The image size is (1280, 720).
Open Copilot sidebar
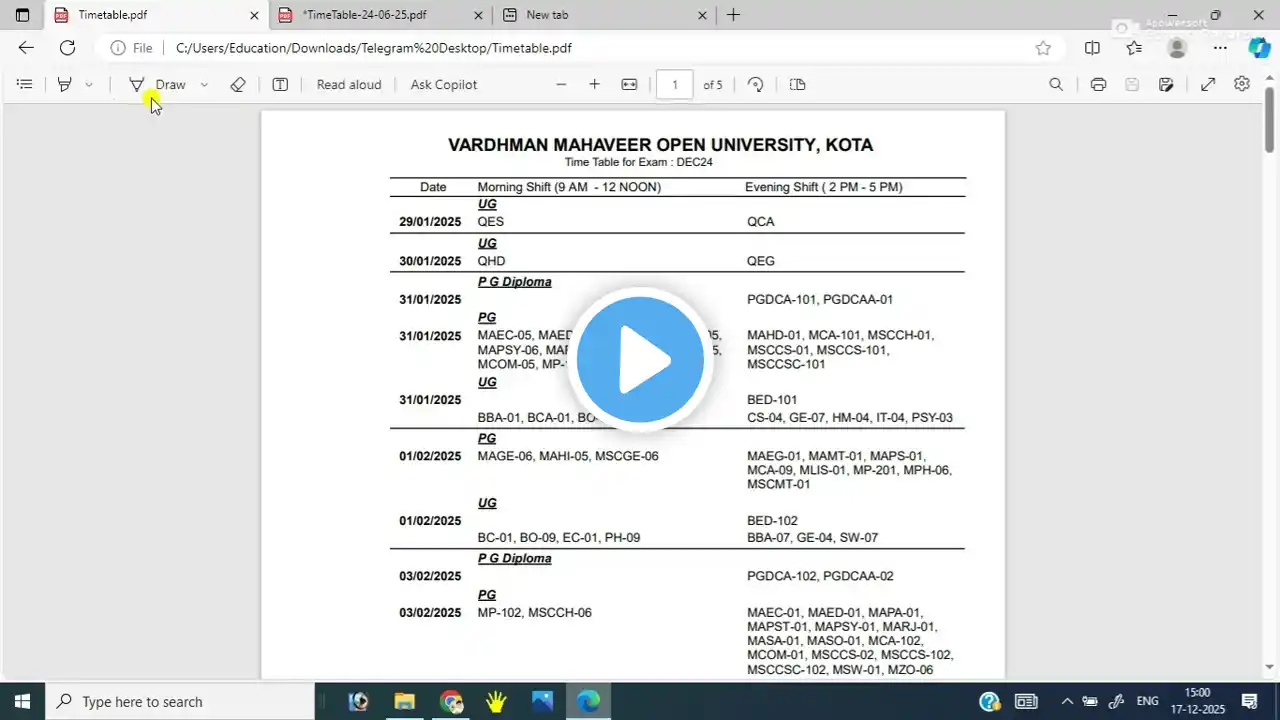(x=1259, y=48)
